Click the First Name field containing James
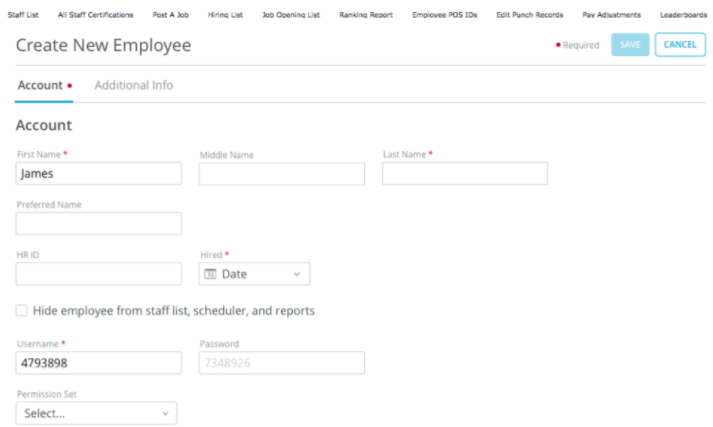The height and width of the screenshot is (427, 713). 98,174
